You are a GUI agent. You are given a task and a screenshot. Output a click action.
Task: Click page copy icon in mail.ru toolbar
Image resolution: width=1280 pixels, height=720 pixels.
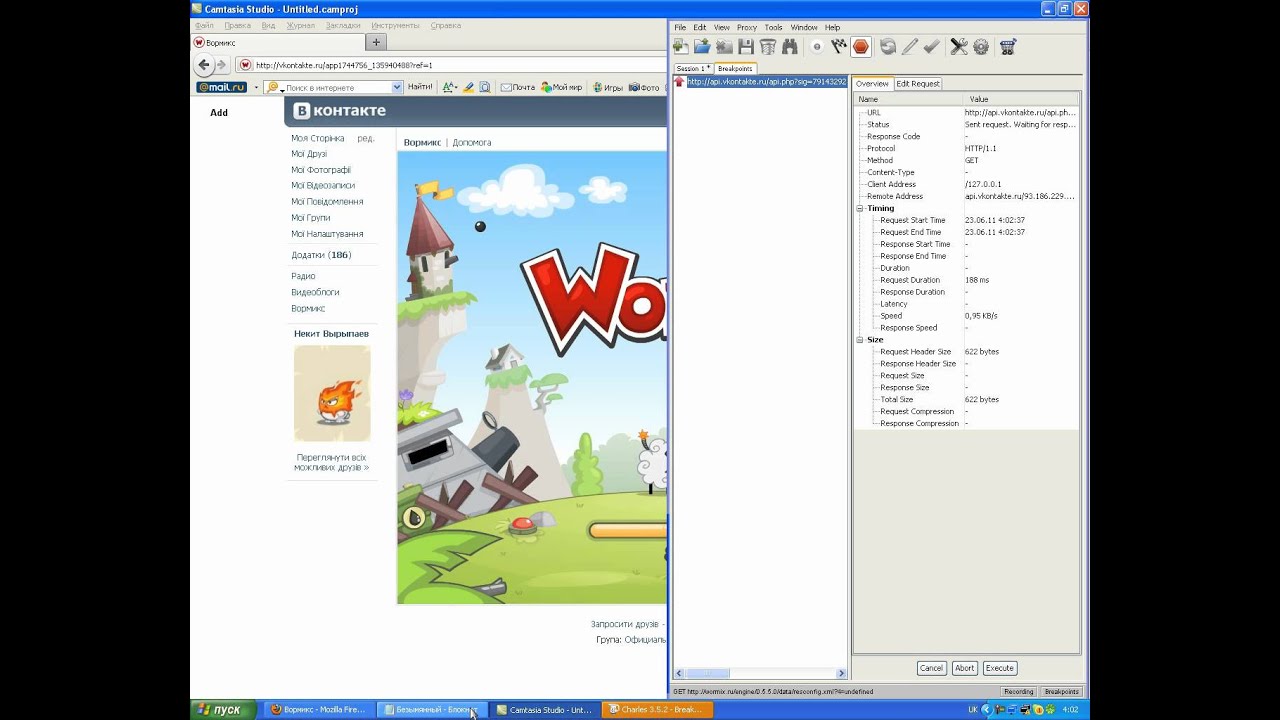485,87
